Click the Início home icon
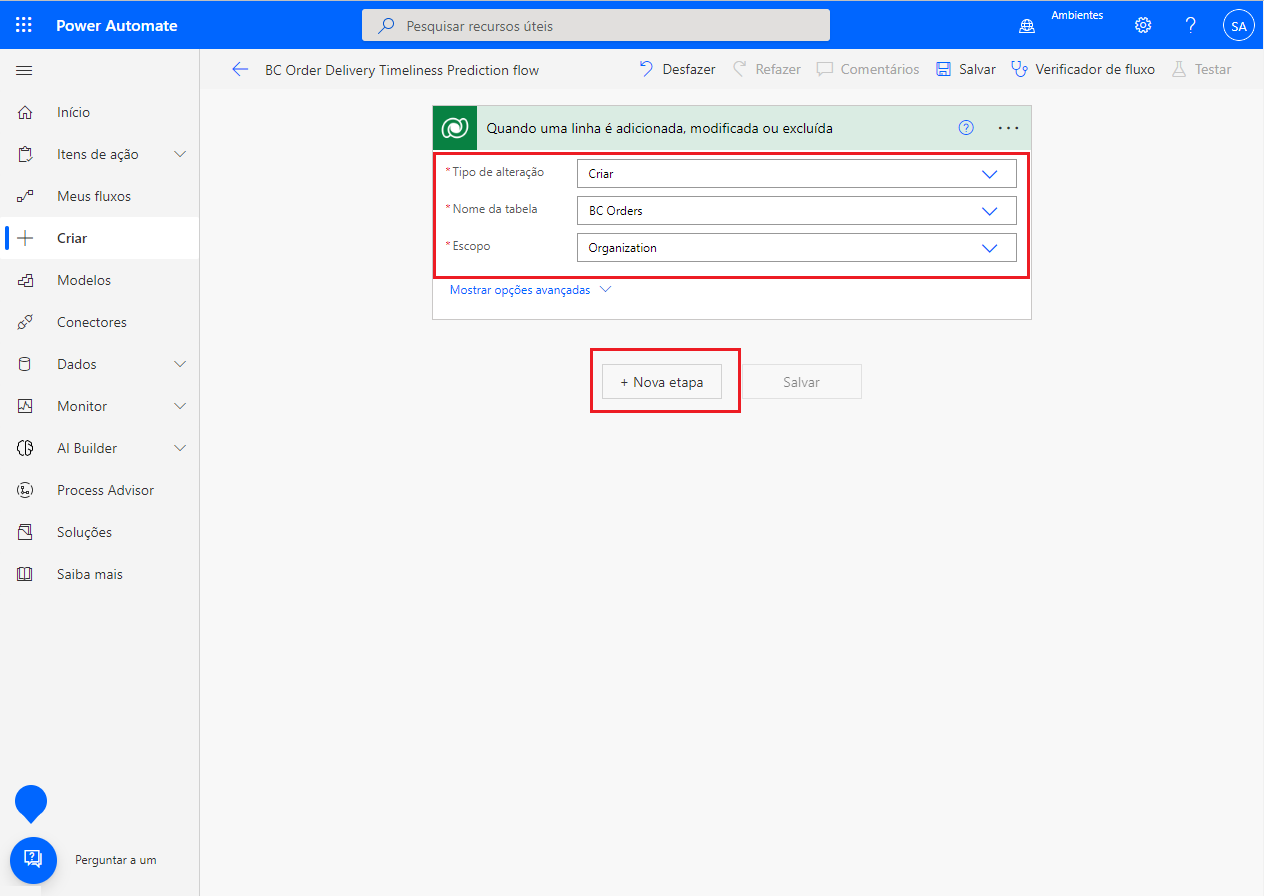The image size is (1264, 896). pyautogui.click(x=25, y=112)
